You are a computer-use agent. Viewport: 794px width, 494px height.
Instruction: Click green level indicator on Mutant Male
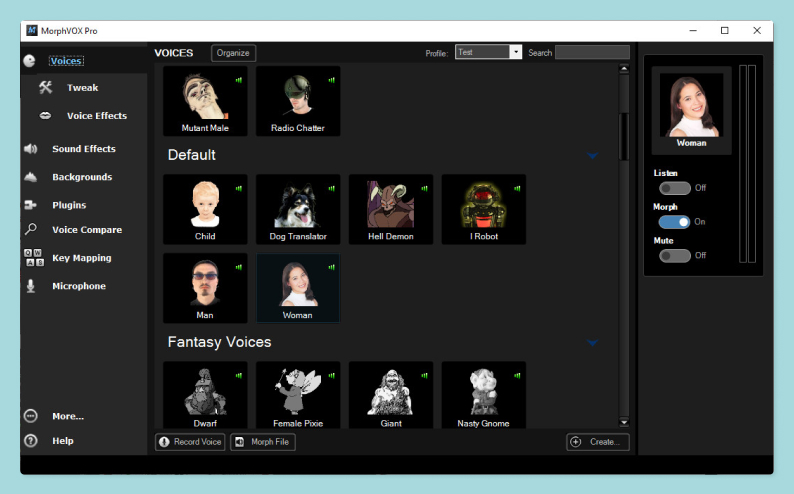pos(239,80)
